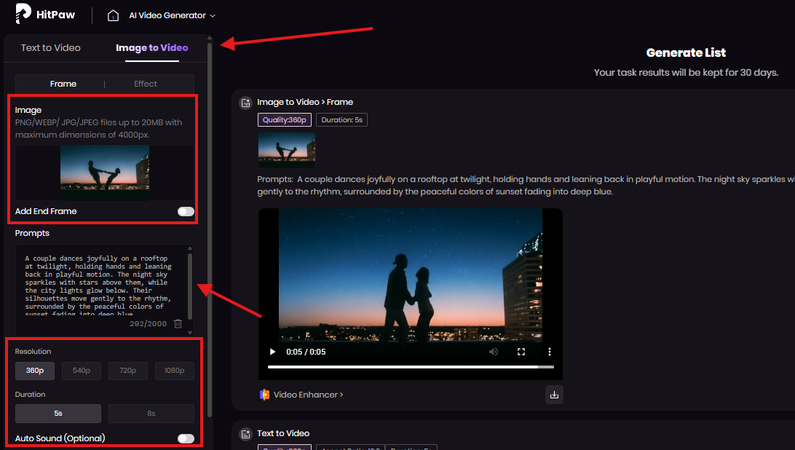
Task: Click the HitPaw logo
Action: [45, 14]
